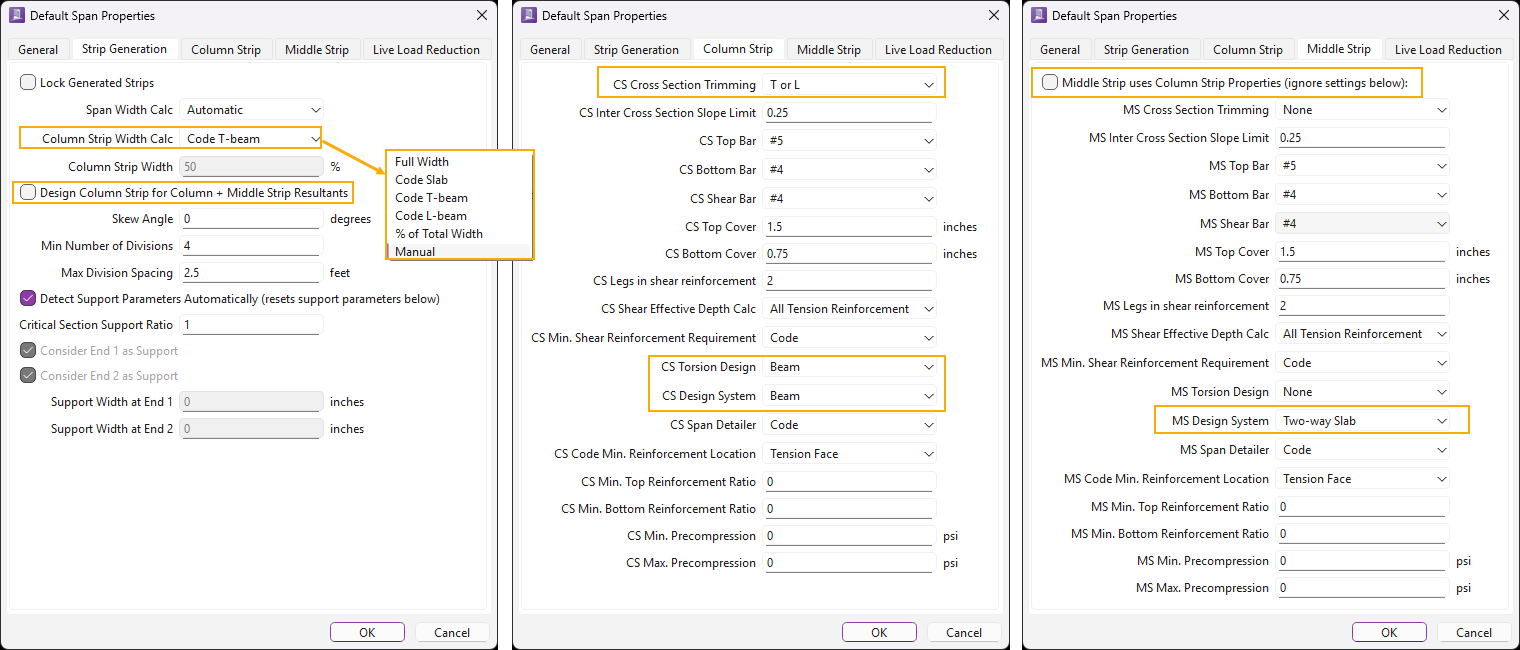Click the app icon in the middle dialog's title bar
1520x650 pixels.
pos(528,16)
